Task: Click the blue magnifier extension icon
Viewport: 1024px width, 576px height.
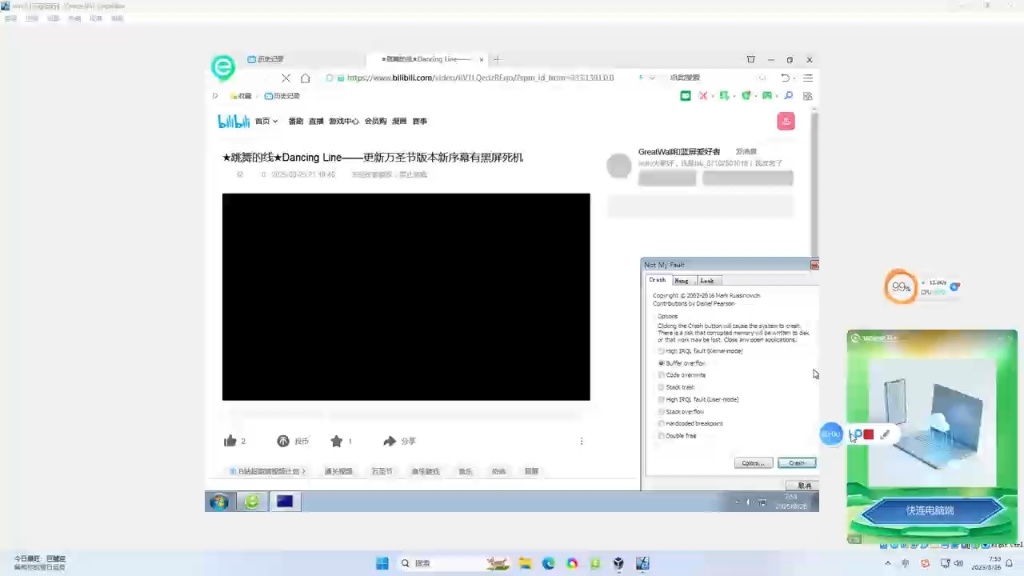Action: [788, 96]
